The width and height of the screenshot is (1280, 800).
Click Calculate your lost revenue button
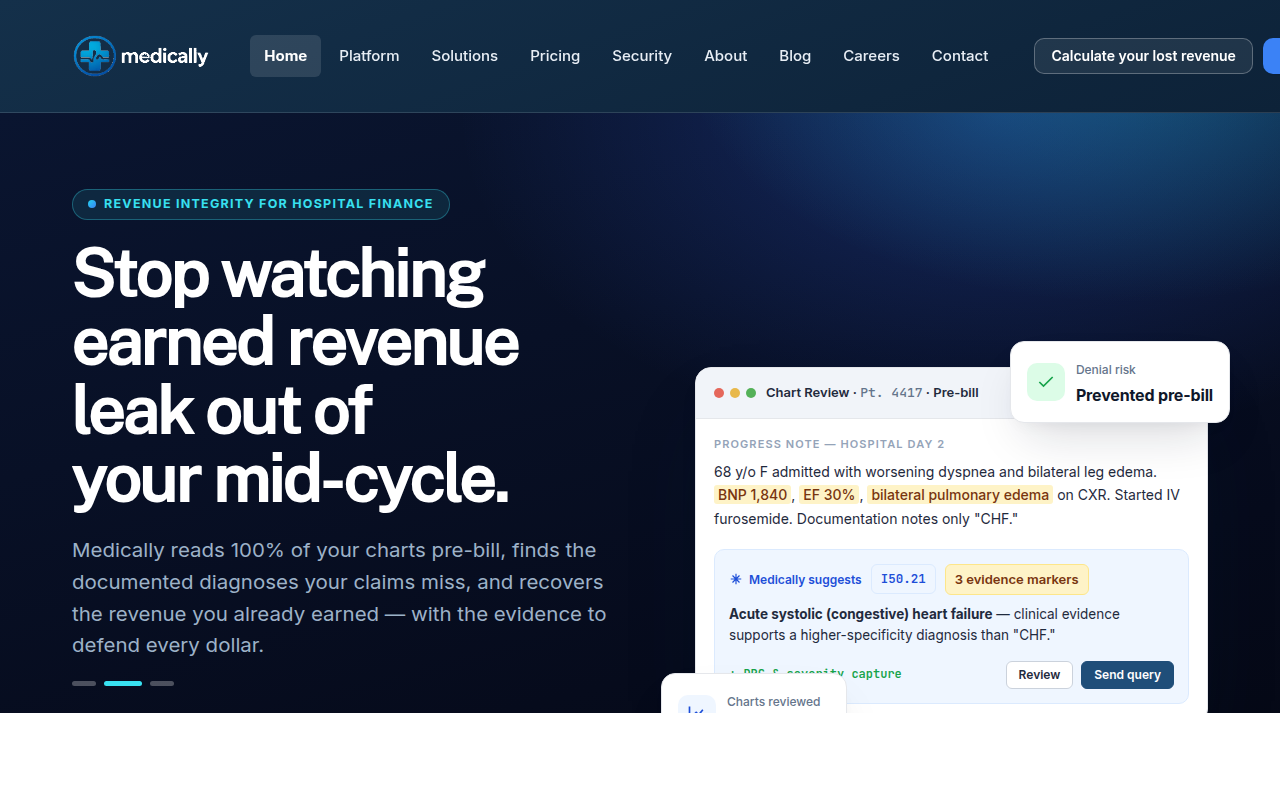tap(1143, 56)
